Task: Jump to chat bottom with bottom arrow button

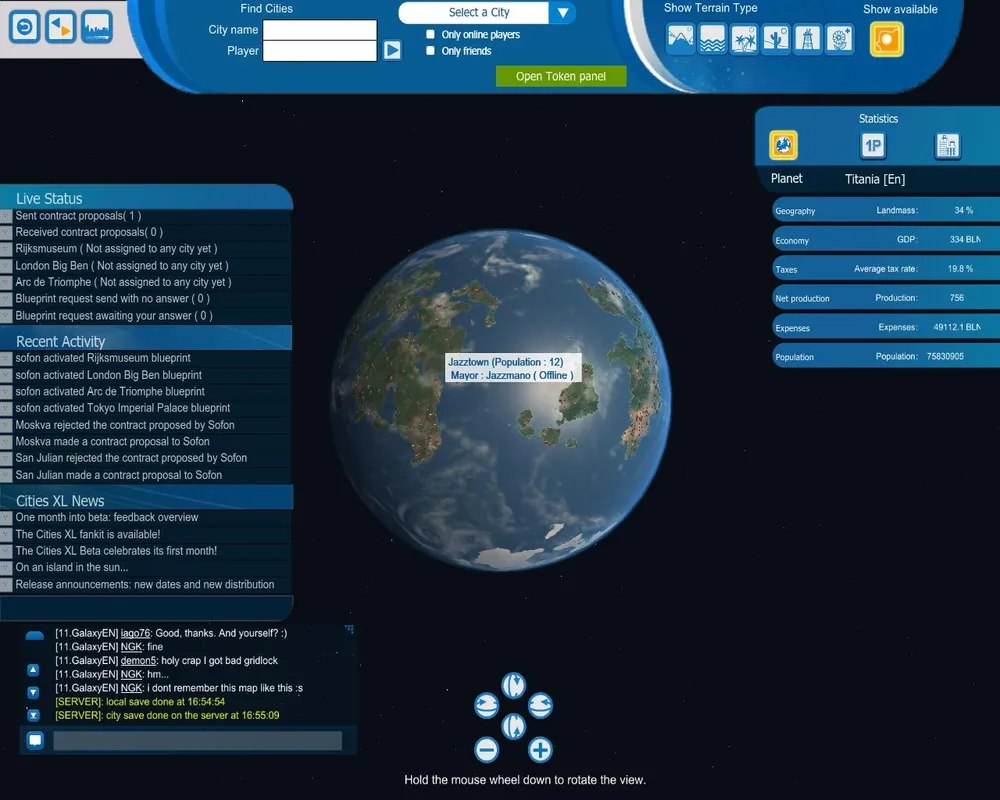Action: (34, 715)
